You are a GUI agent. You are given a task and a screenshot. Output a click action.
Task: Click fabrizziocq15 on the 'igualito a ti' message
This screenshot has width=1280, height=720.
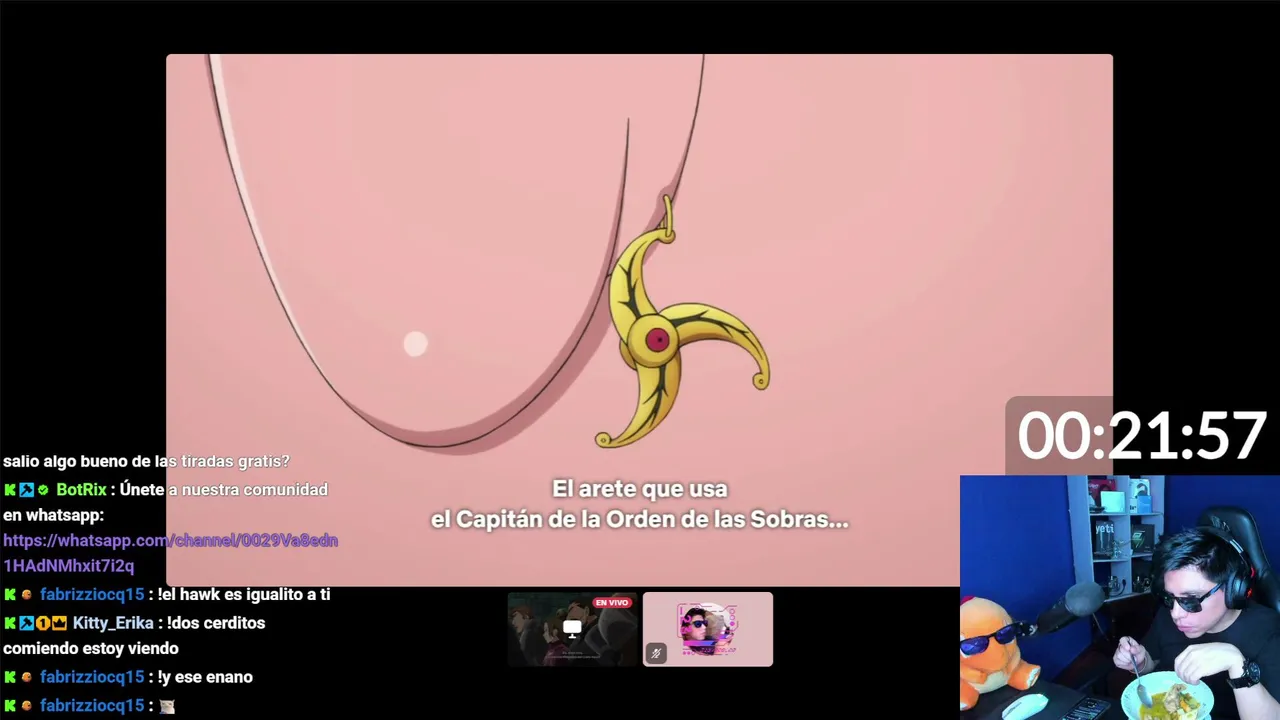coord(92,595)
